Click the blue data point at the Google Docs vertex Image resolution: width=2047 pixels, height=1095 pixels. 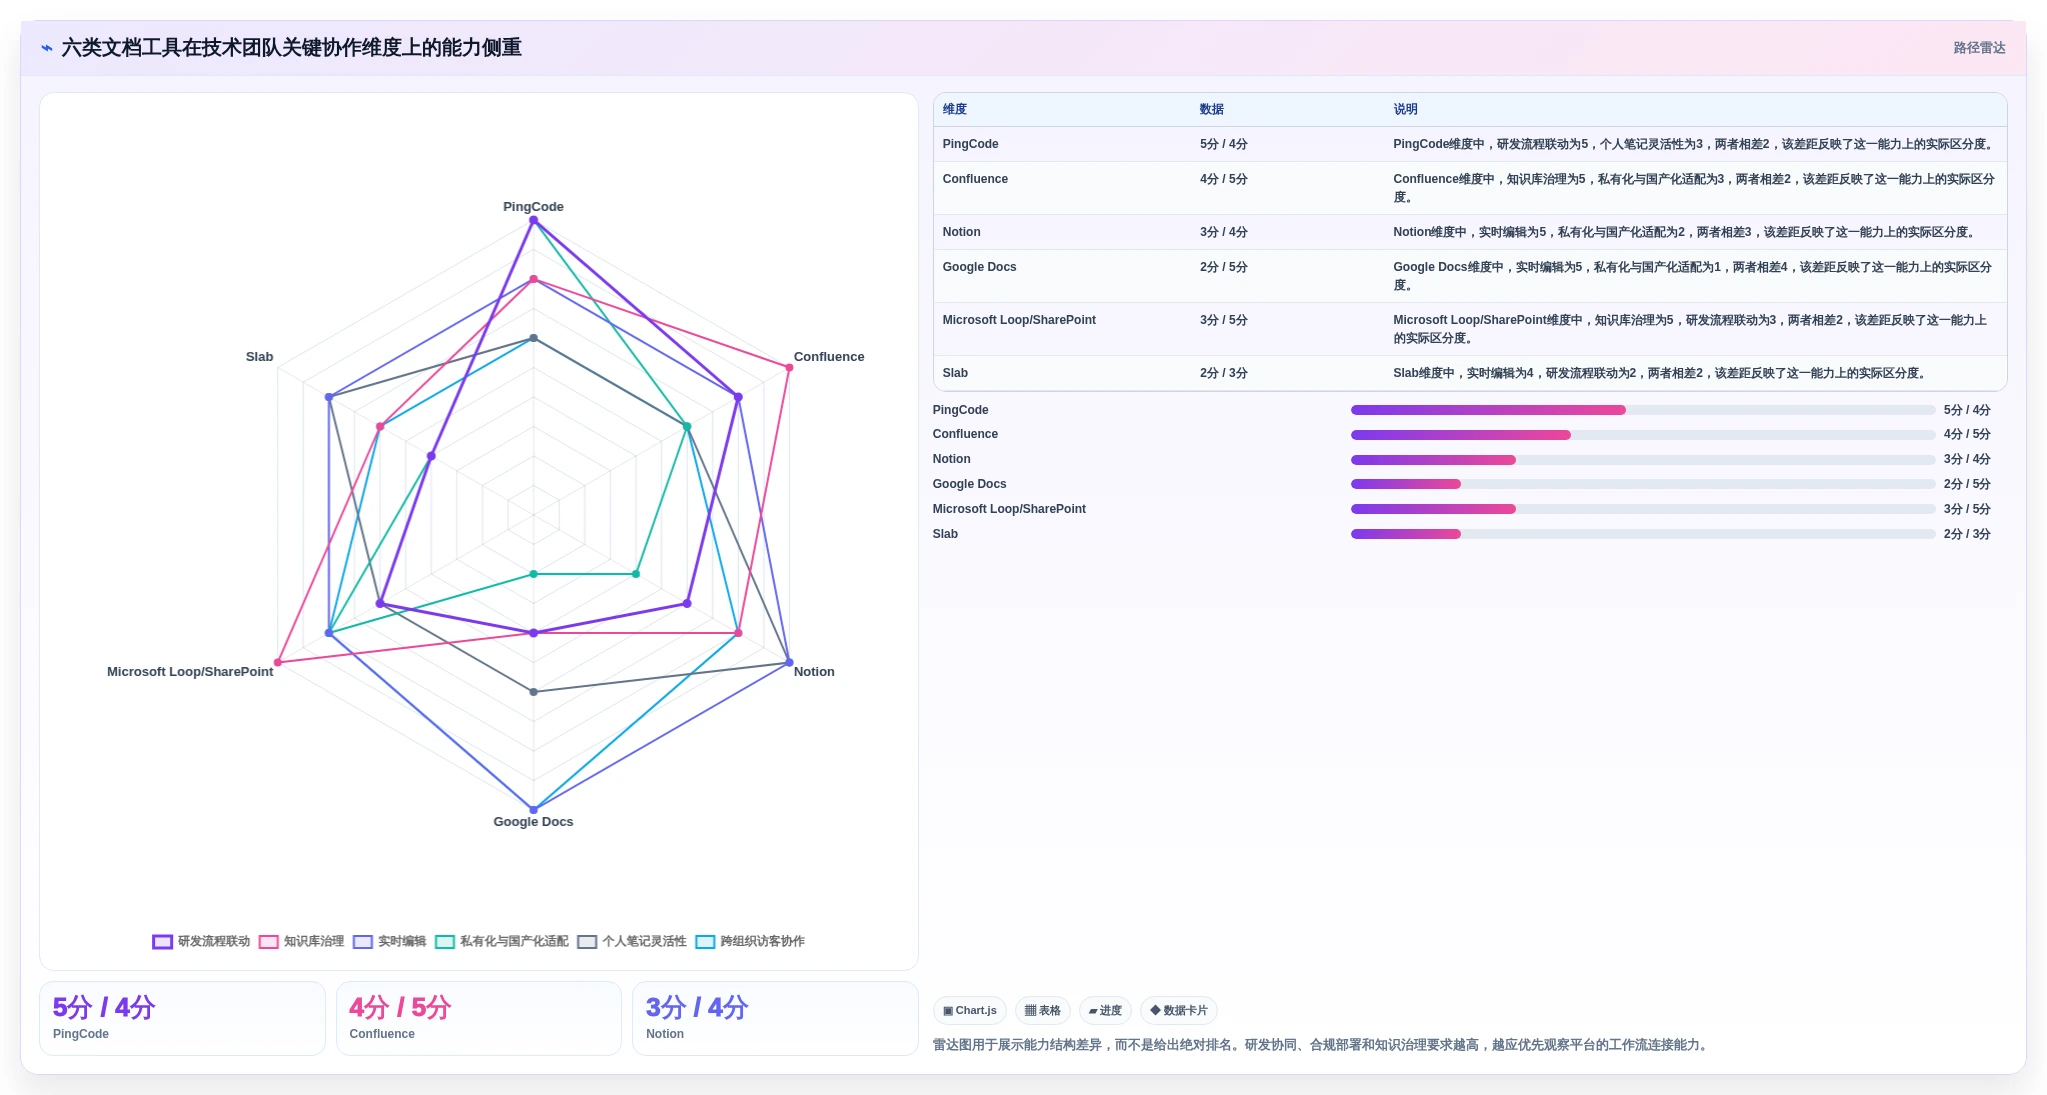point(533,810)
